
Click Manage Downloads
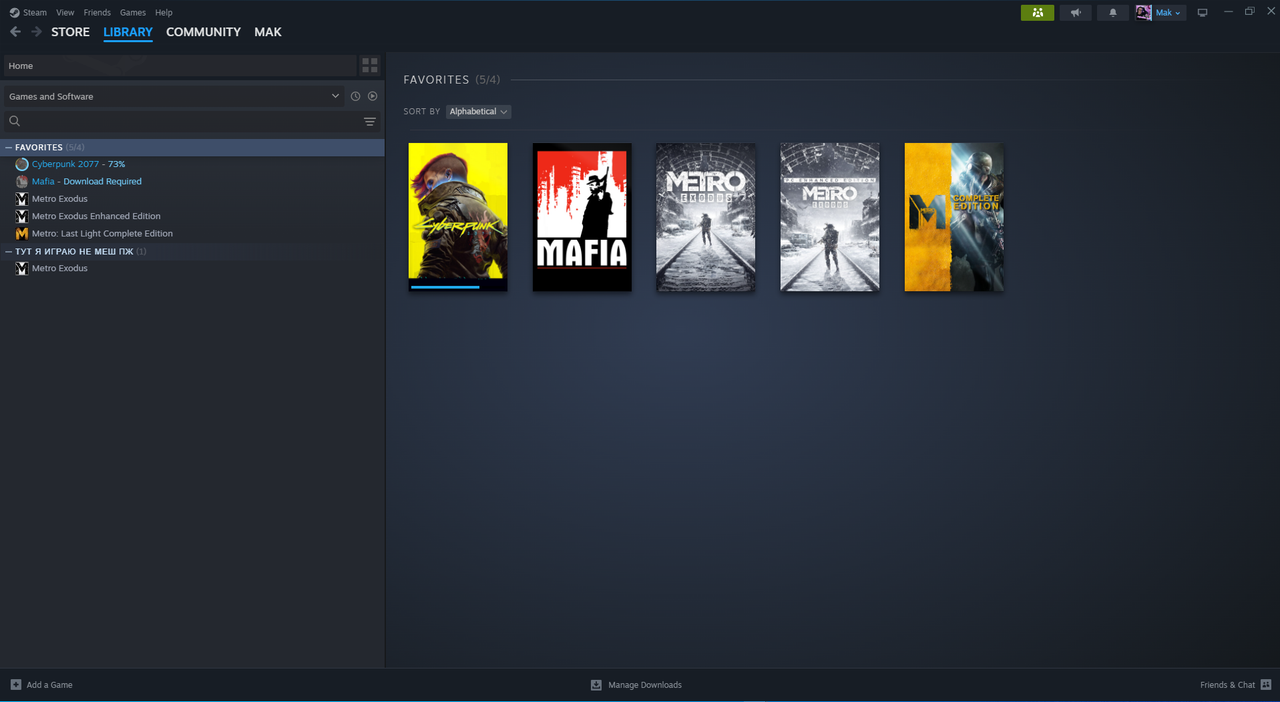pos(645,685)
